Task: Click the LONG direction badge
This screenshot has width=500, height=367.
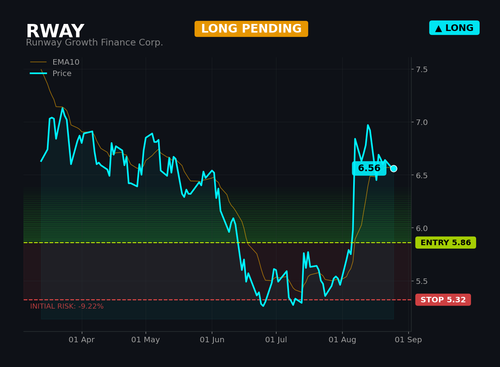Action: click(x=454, y=28)
